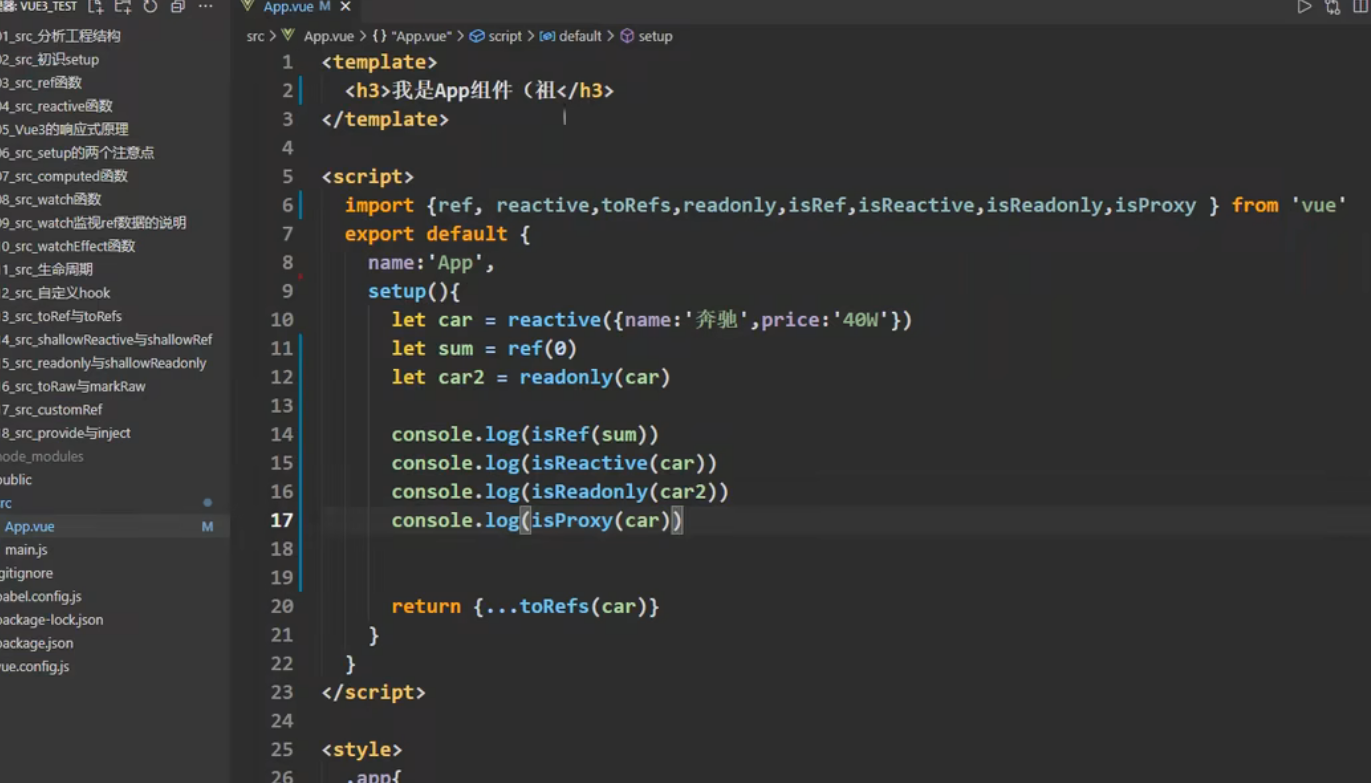Expand folder 04_src_reactive函数
This screenshot has height=783, width=1371.
(57, 106)
